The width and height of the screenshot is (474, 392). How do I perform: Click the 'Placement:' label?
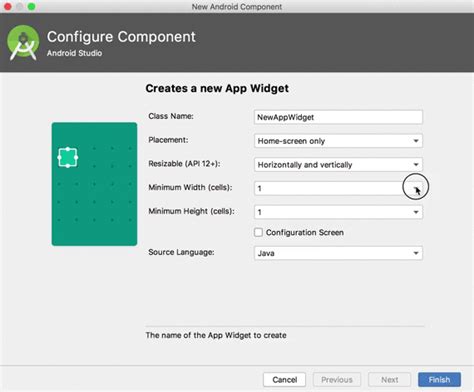(x=168, y=140)
